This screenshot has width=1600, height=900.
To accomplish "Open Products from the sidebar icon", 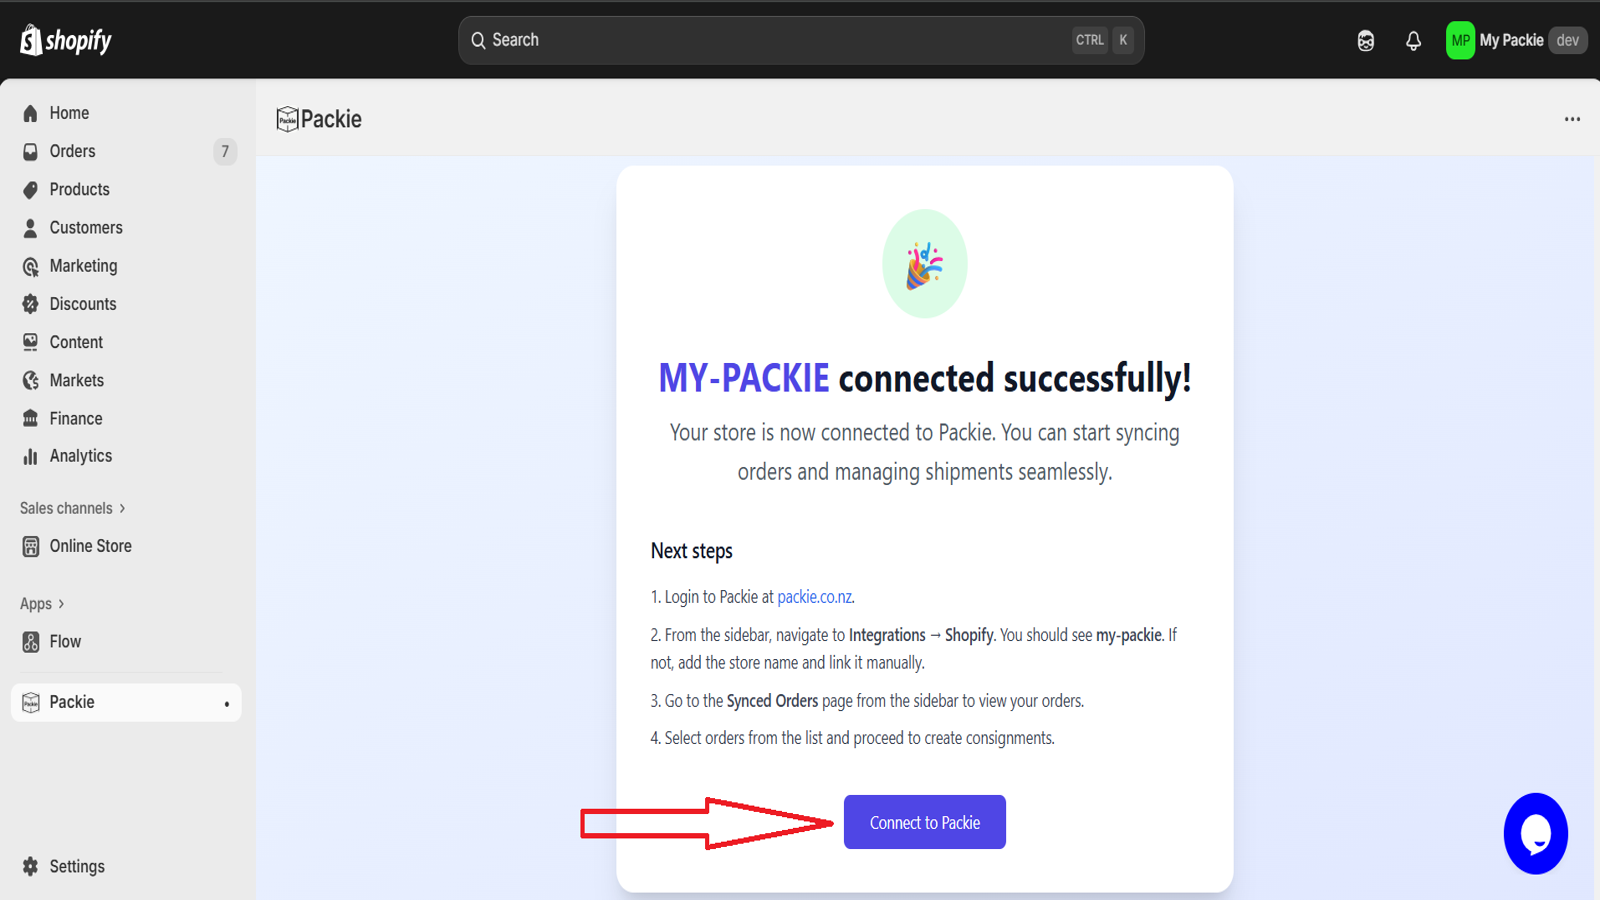I will 30,189.
